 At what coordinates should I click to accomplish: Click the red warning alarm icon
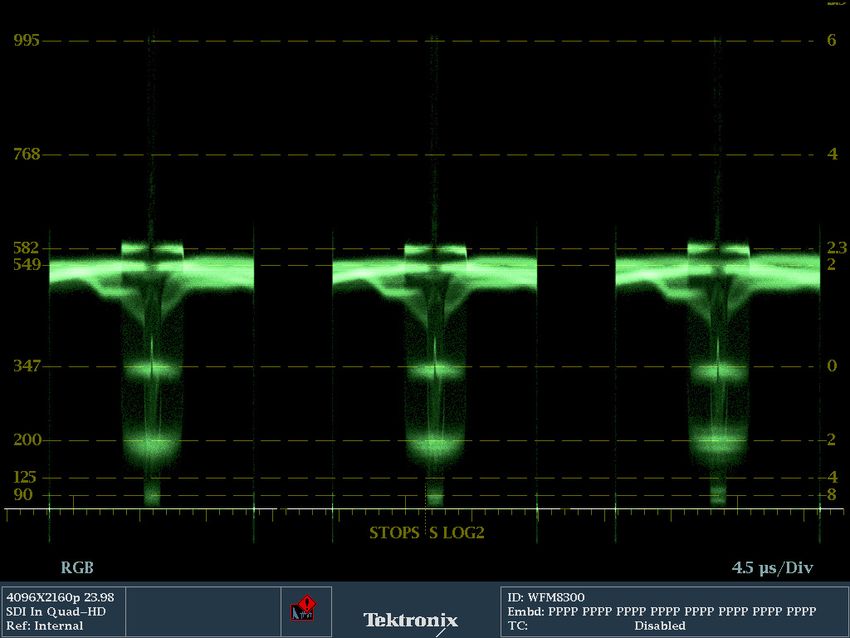coord(304,608)
